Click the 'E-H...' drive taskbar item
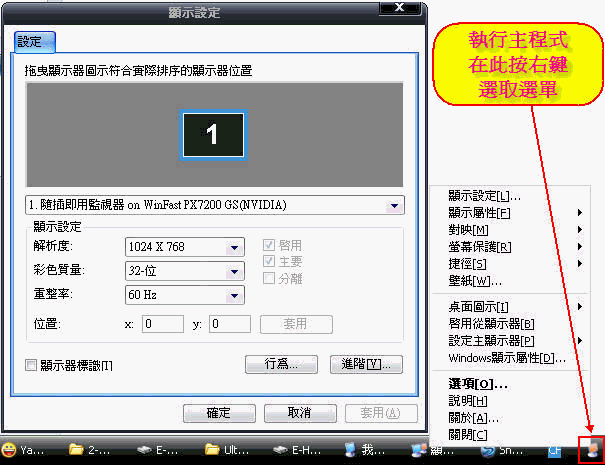 point(294,450)
